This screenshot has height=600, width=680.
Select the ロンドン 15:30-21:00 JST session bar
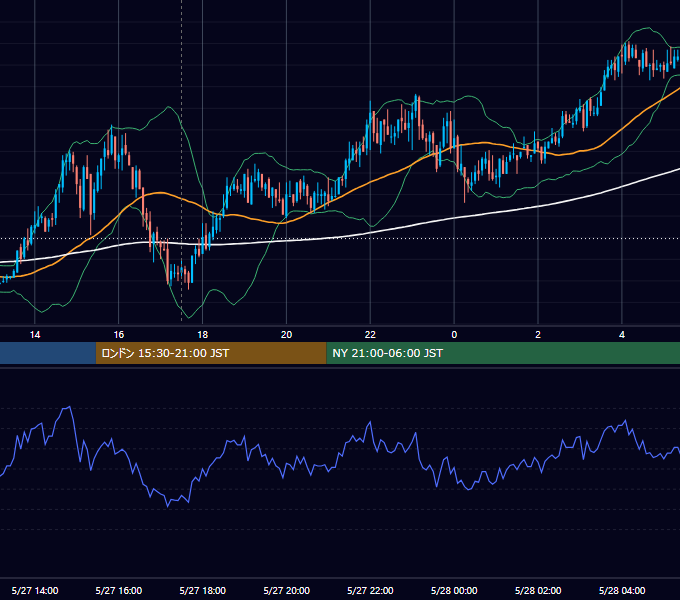pos(211,353)
